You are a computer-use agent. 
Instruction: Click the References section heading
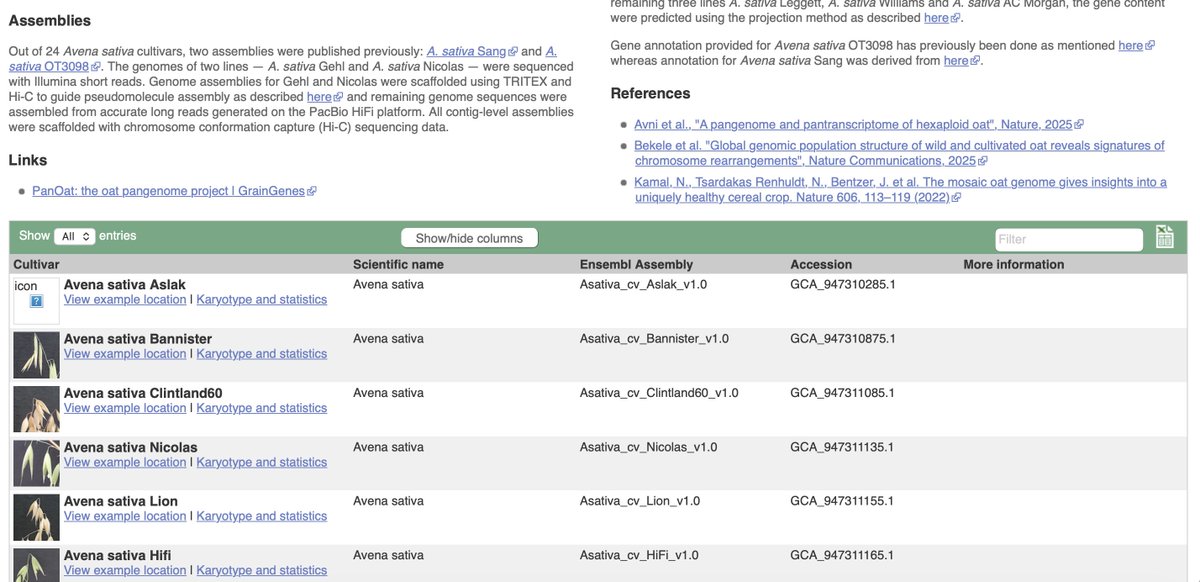pyautogui.click(x=650, y=93)
